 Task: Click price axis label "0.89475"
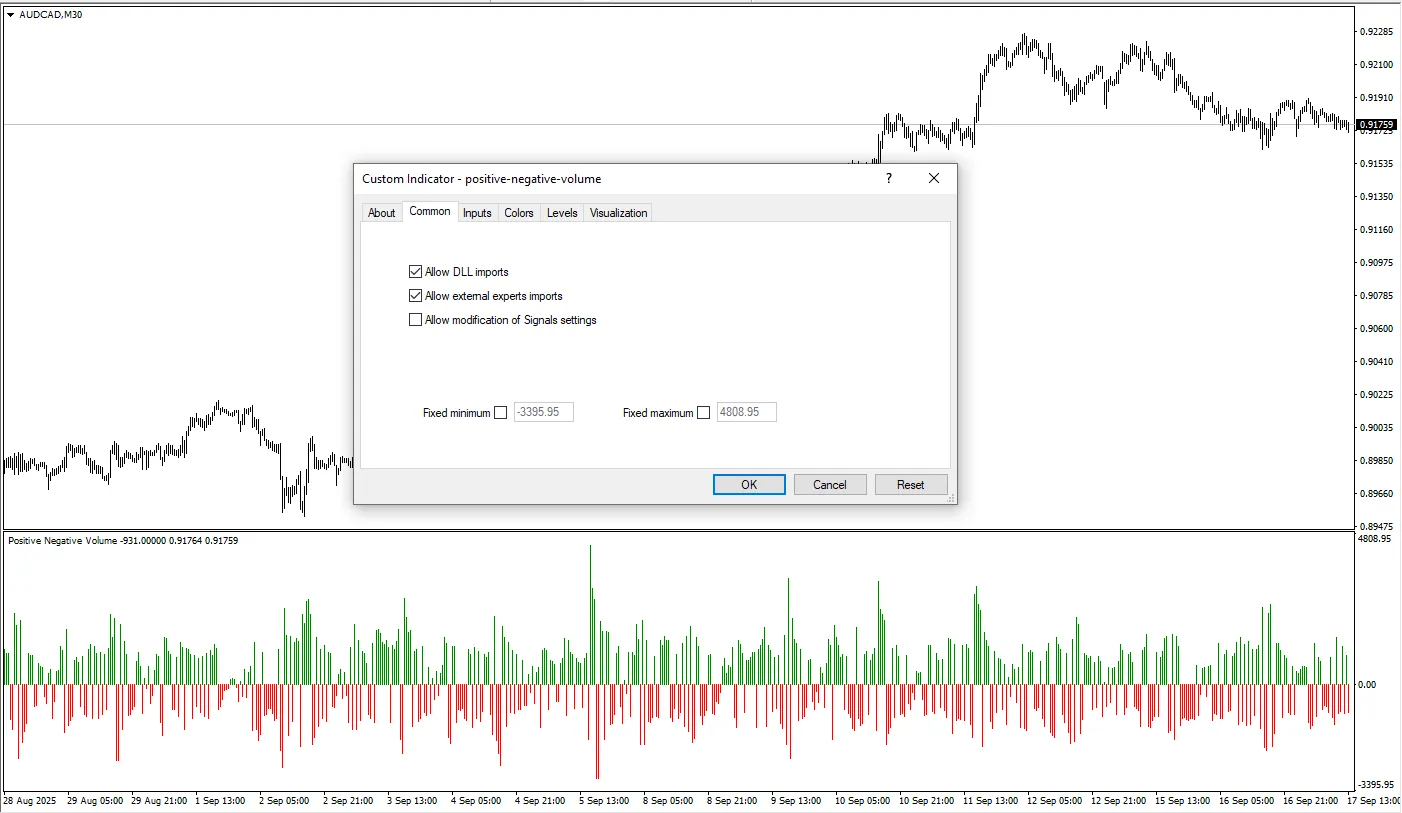click(x=1377, y=527)
